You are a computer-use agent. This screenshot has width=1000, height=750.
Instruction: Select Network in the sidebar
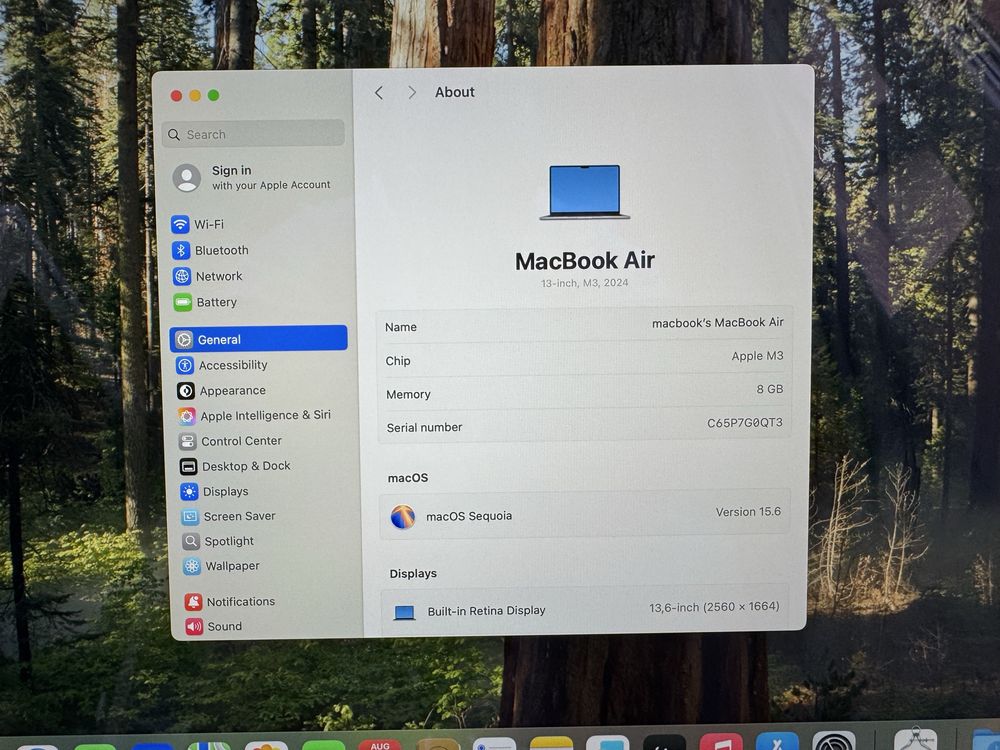(208, 276)
